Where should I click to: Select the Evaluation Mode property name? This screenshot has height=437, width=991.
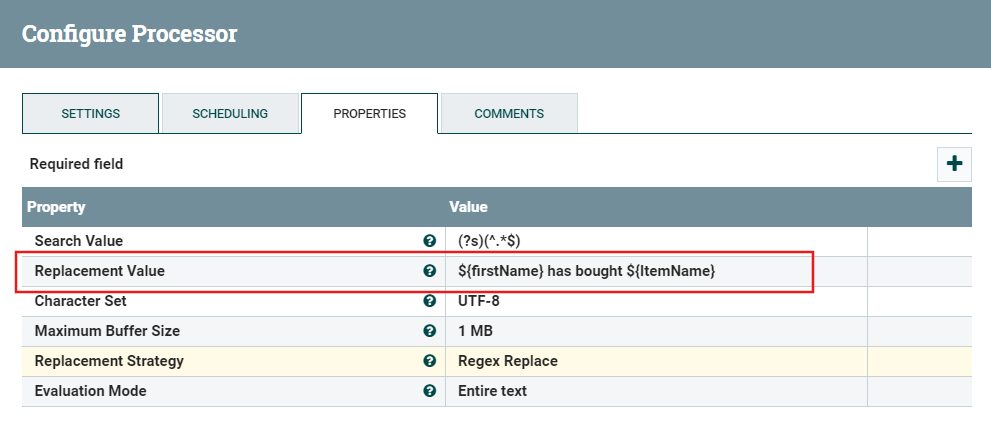(90, 391)
